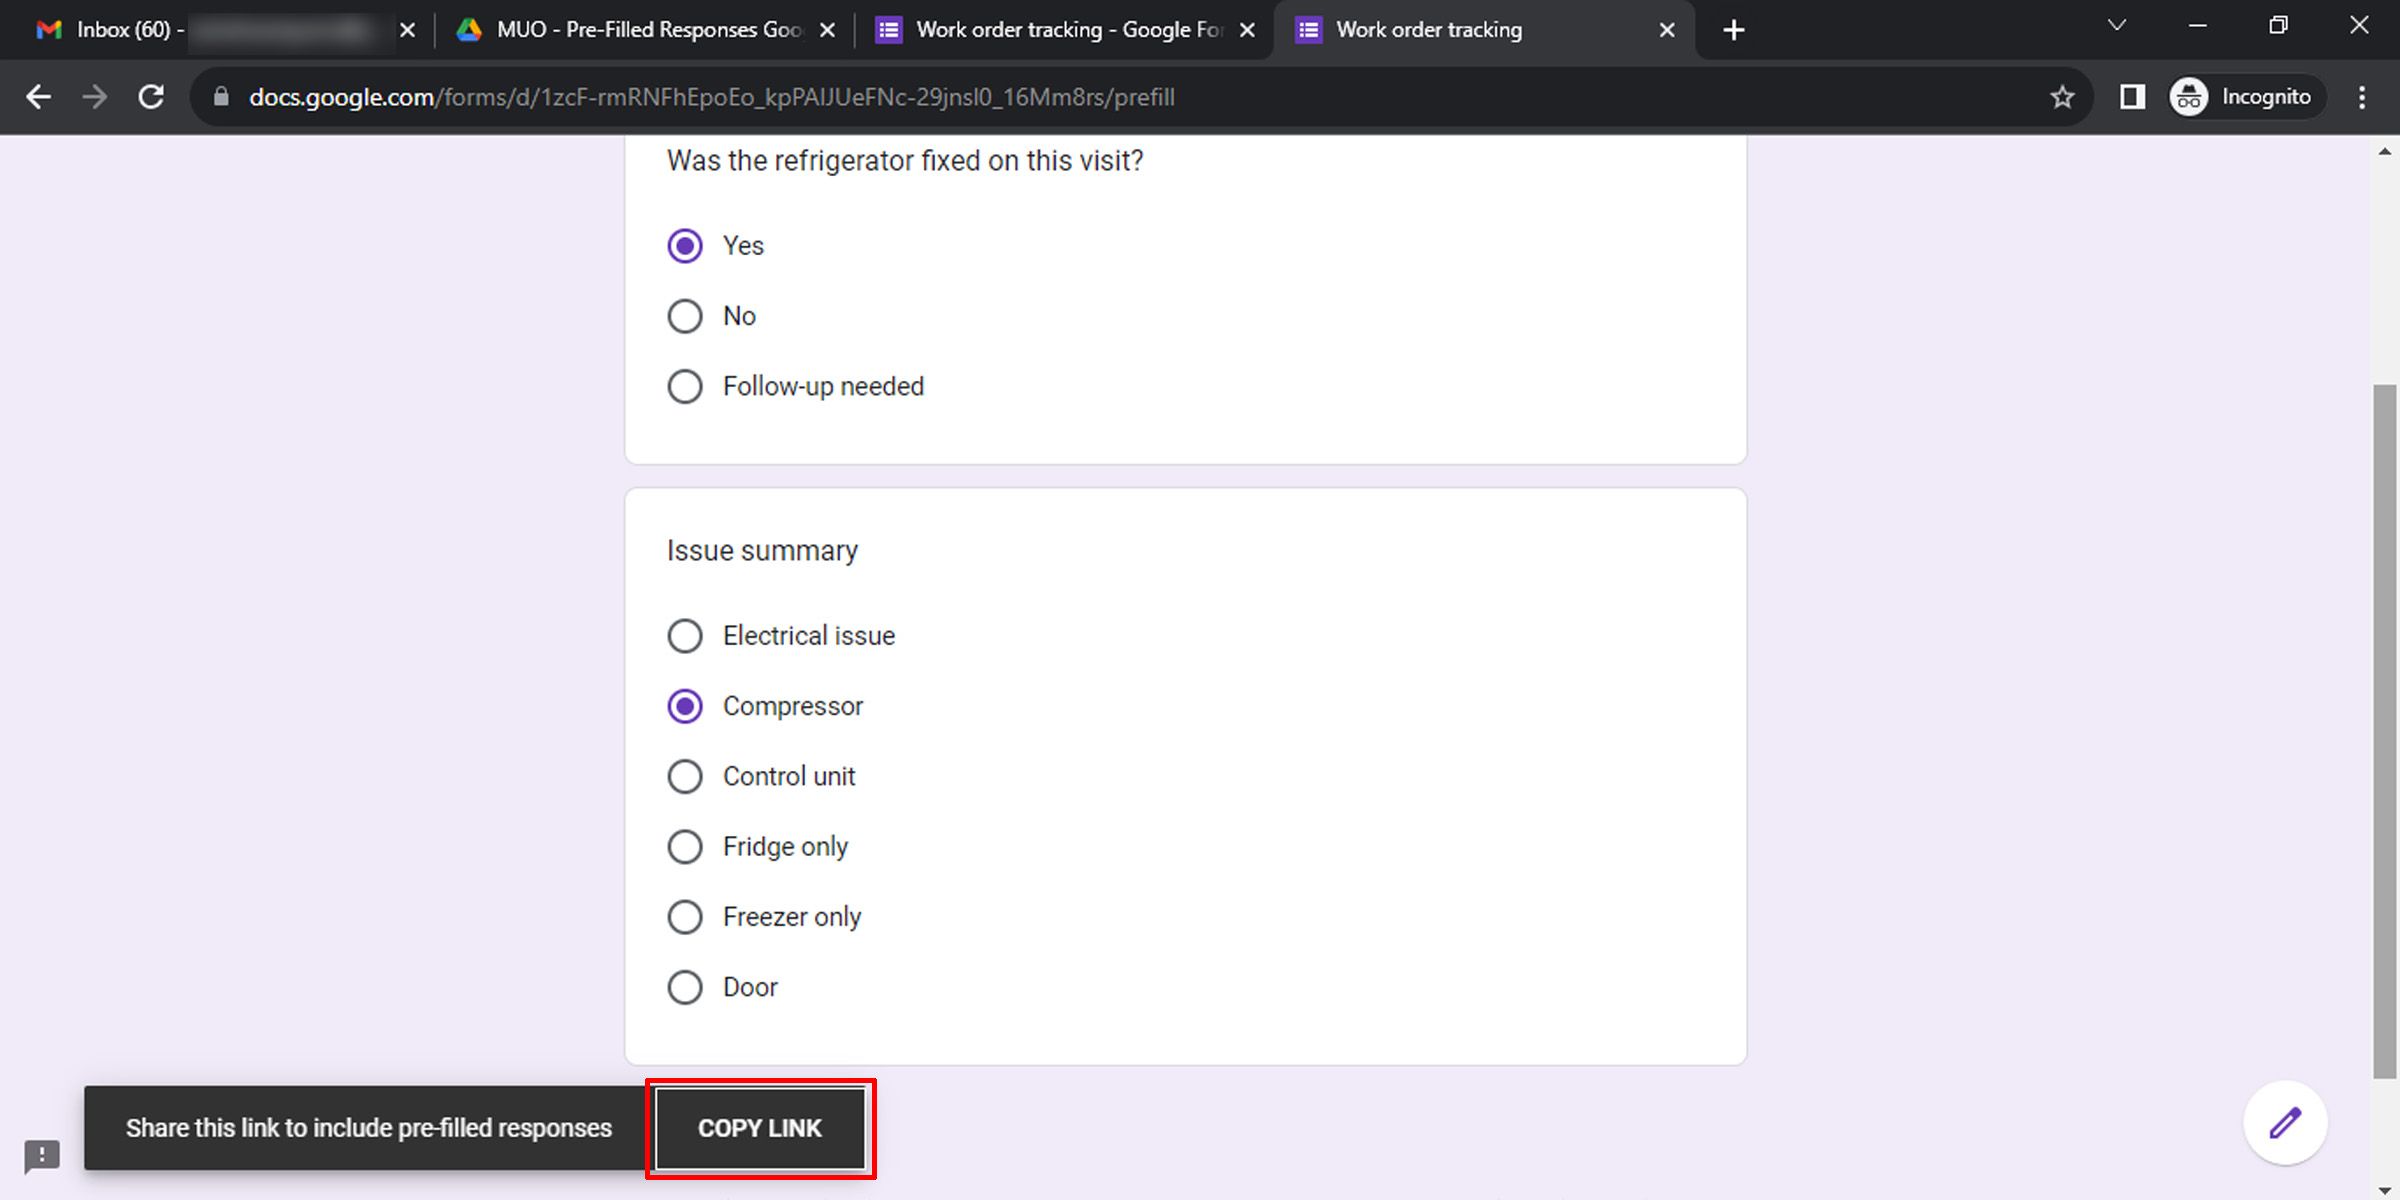Click the COPY LINK button
The width and height of the screenshot is (2400, 1200).
pos(760,1128)
